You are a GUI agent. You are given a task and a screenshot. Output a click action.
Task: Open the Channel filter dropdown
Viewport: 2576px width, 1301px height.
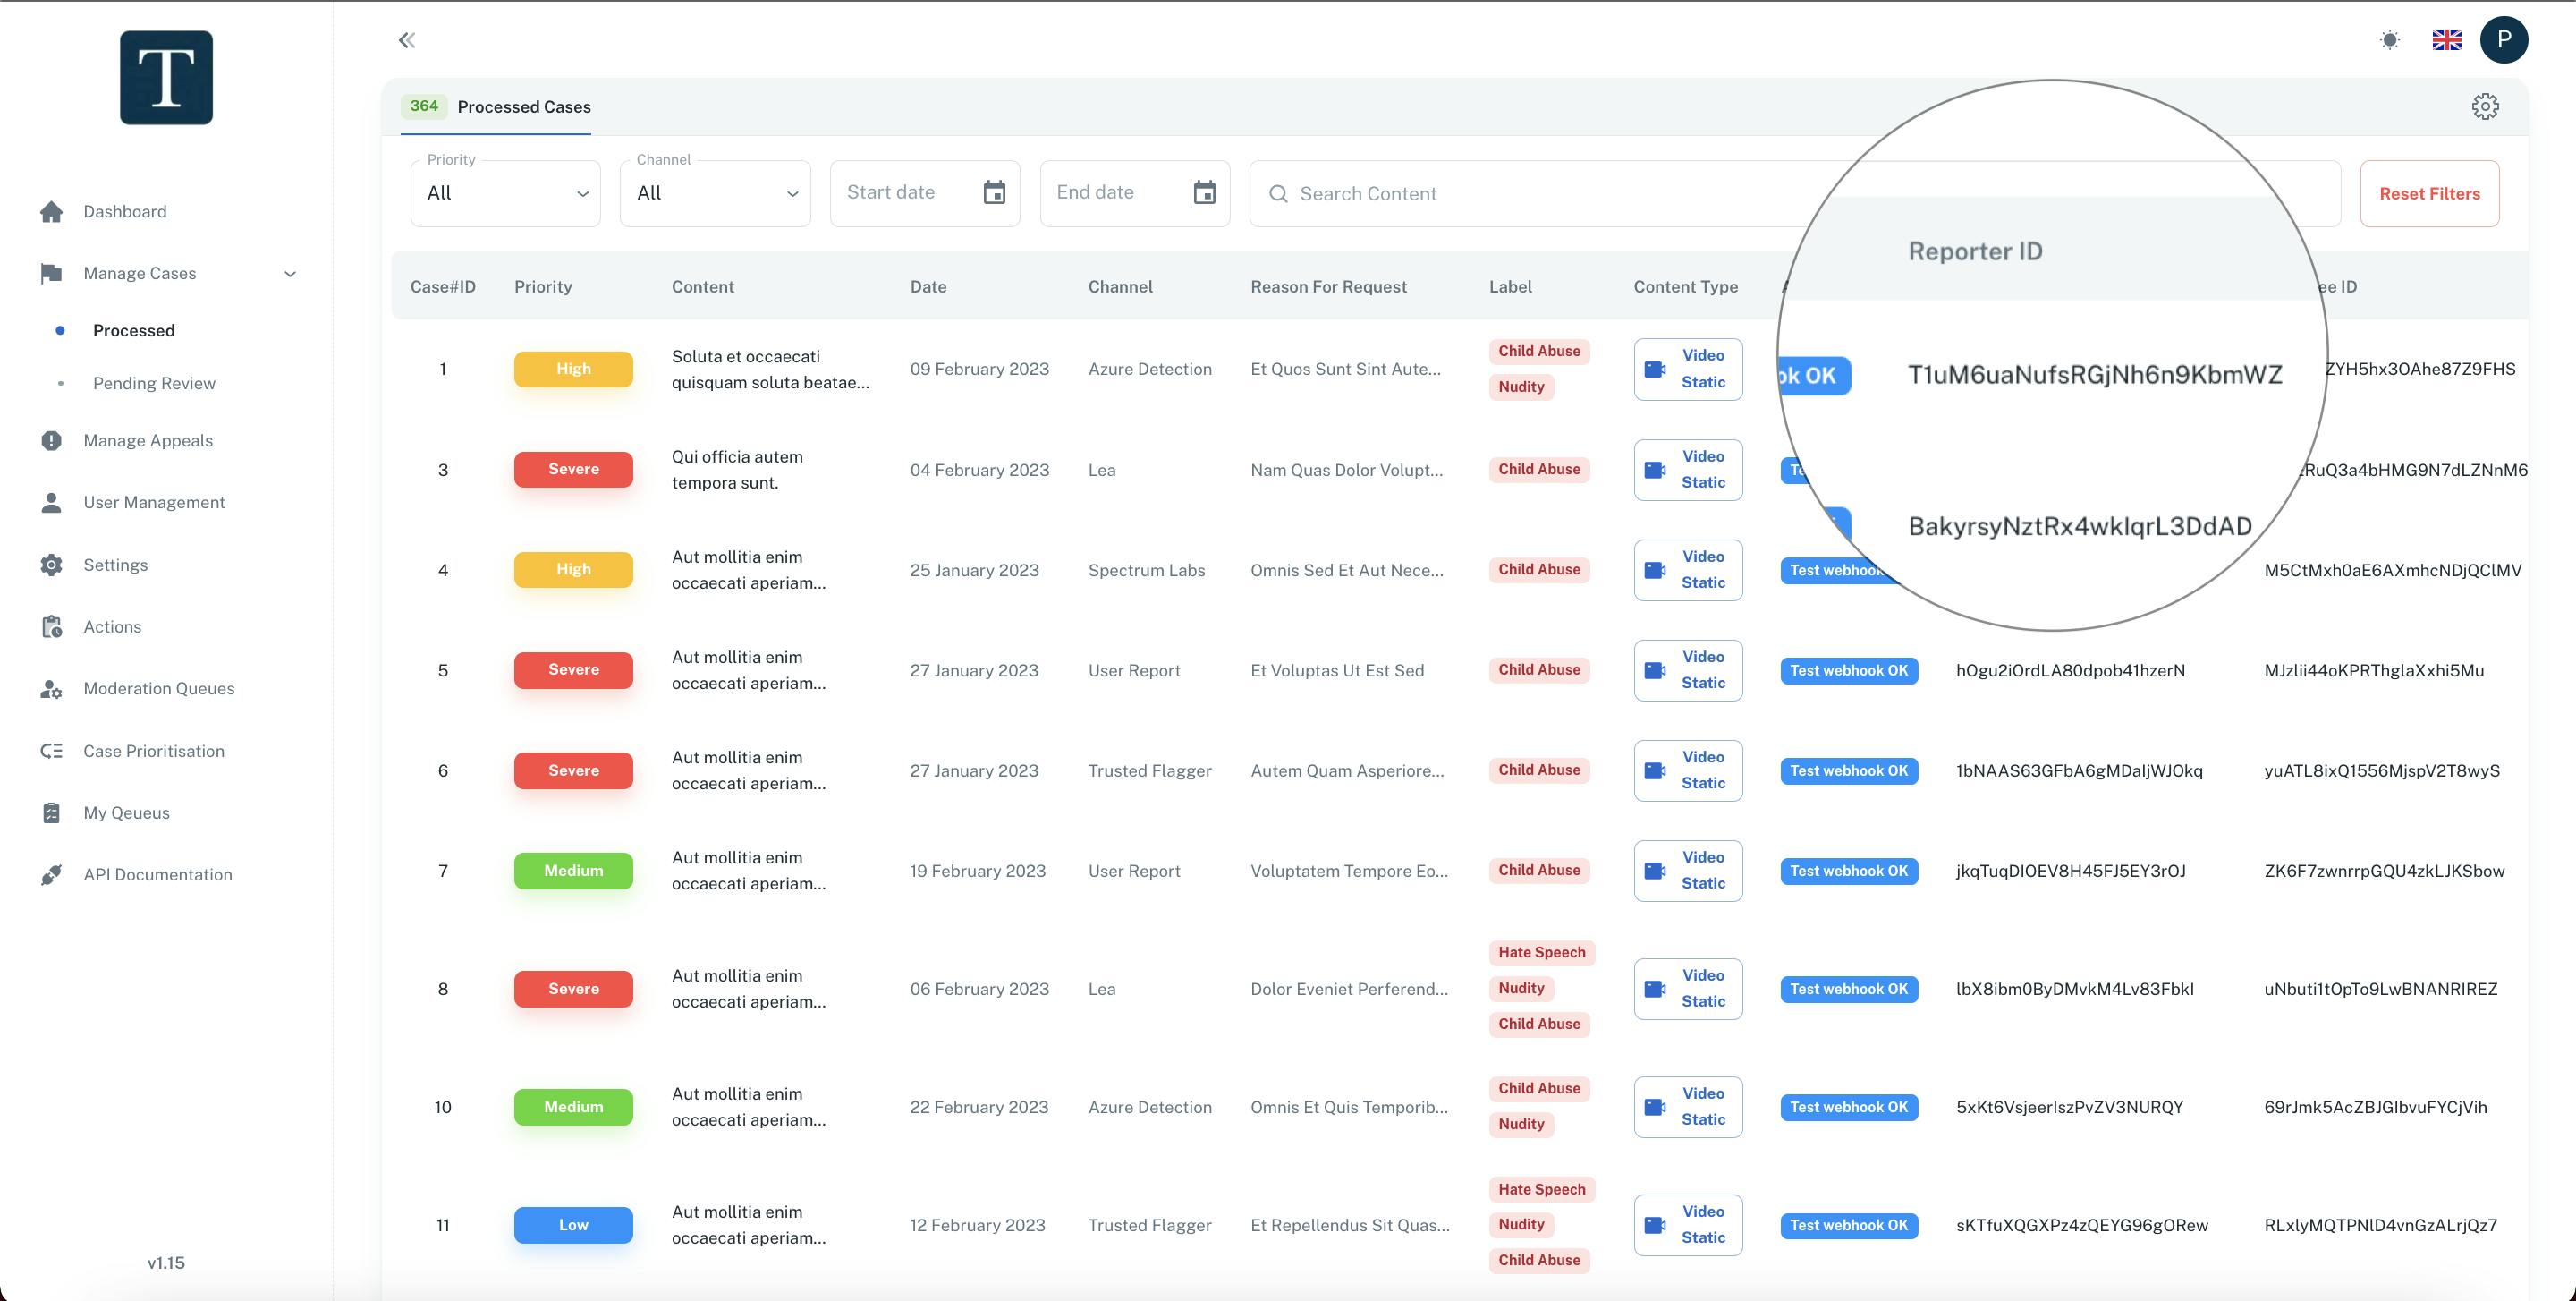coord(715,193)
